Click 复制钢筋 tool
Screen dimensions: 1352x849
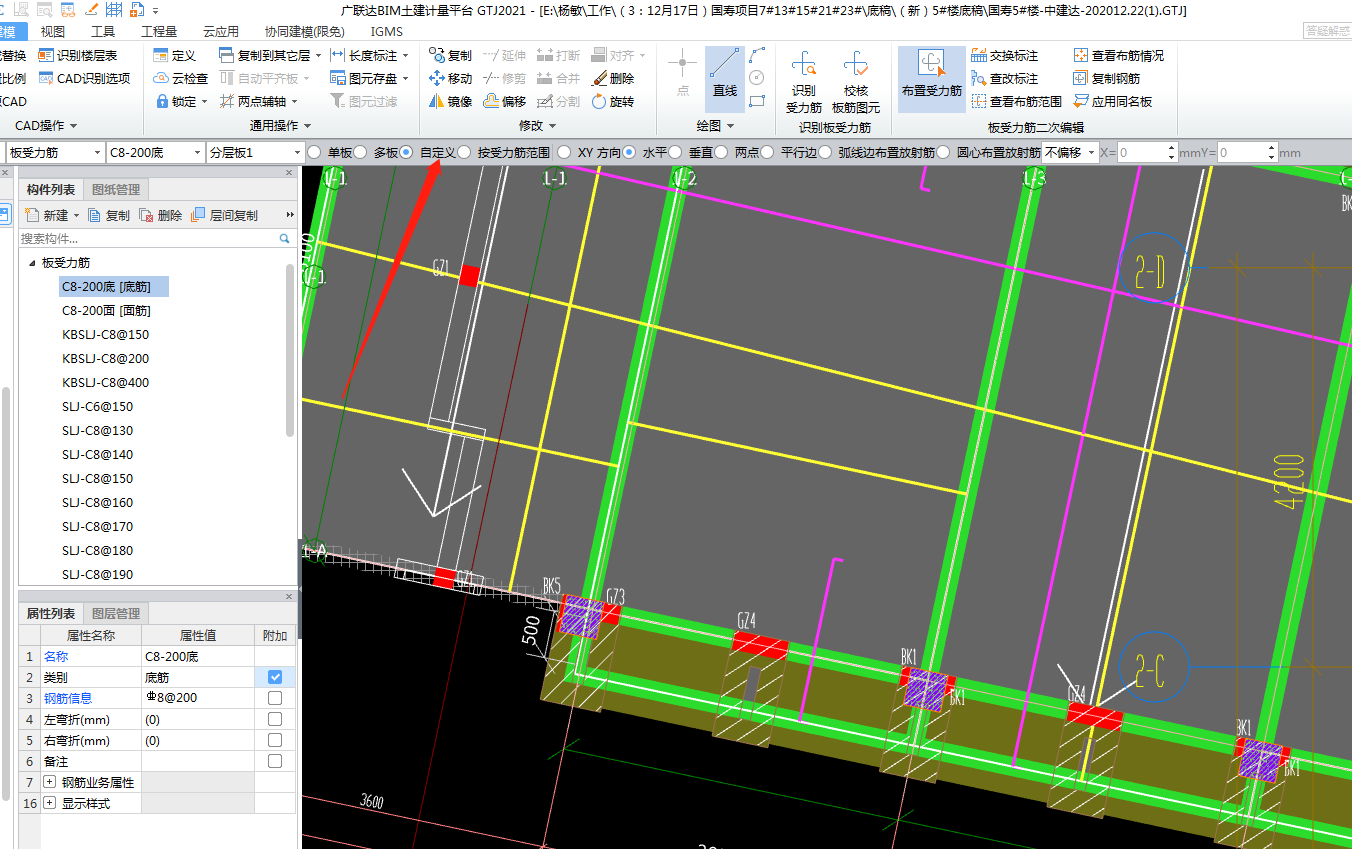(x=1107, y=78)
